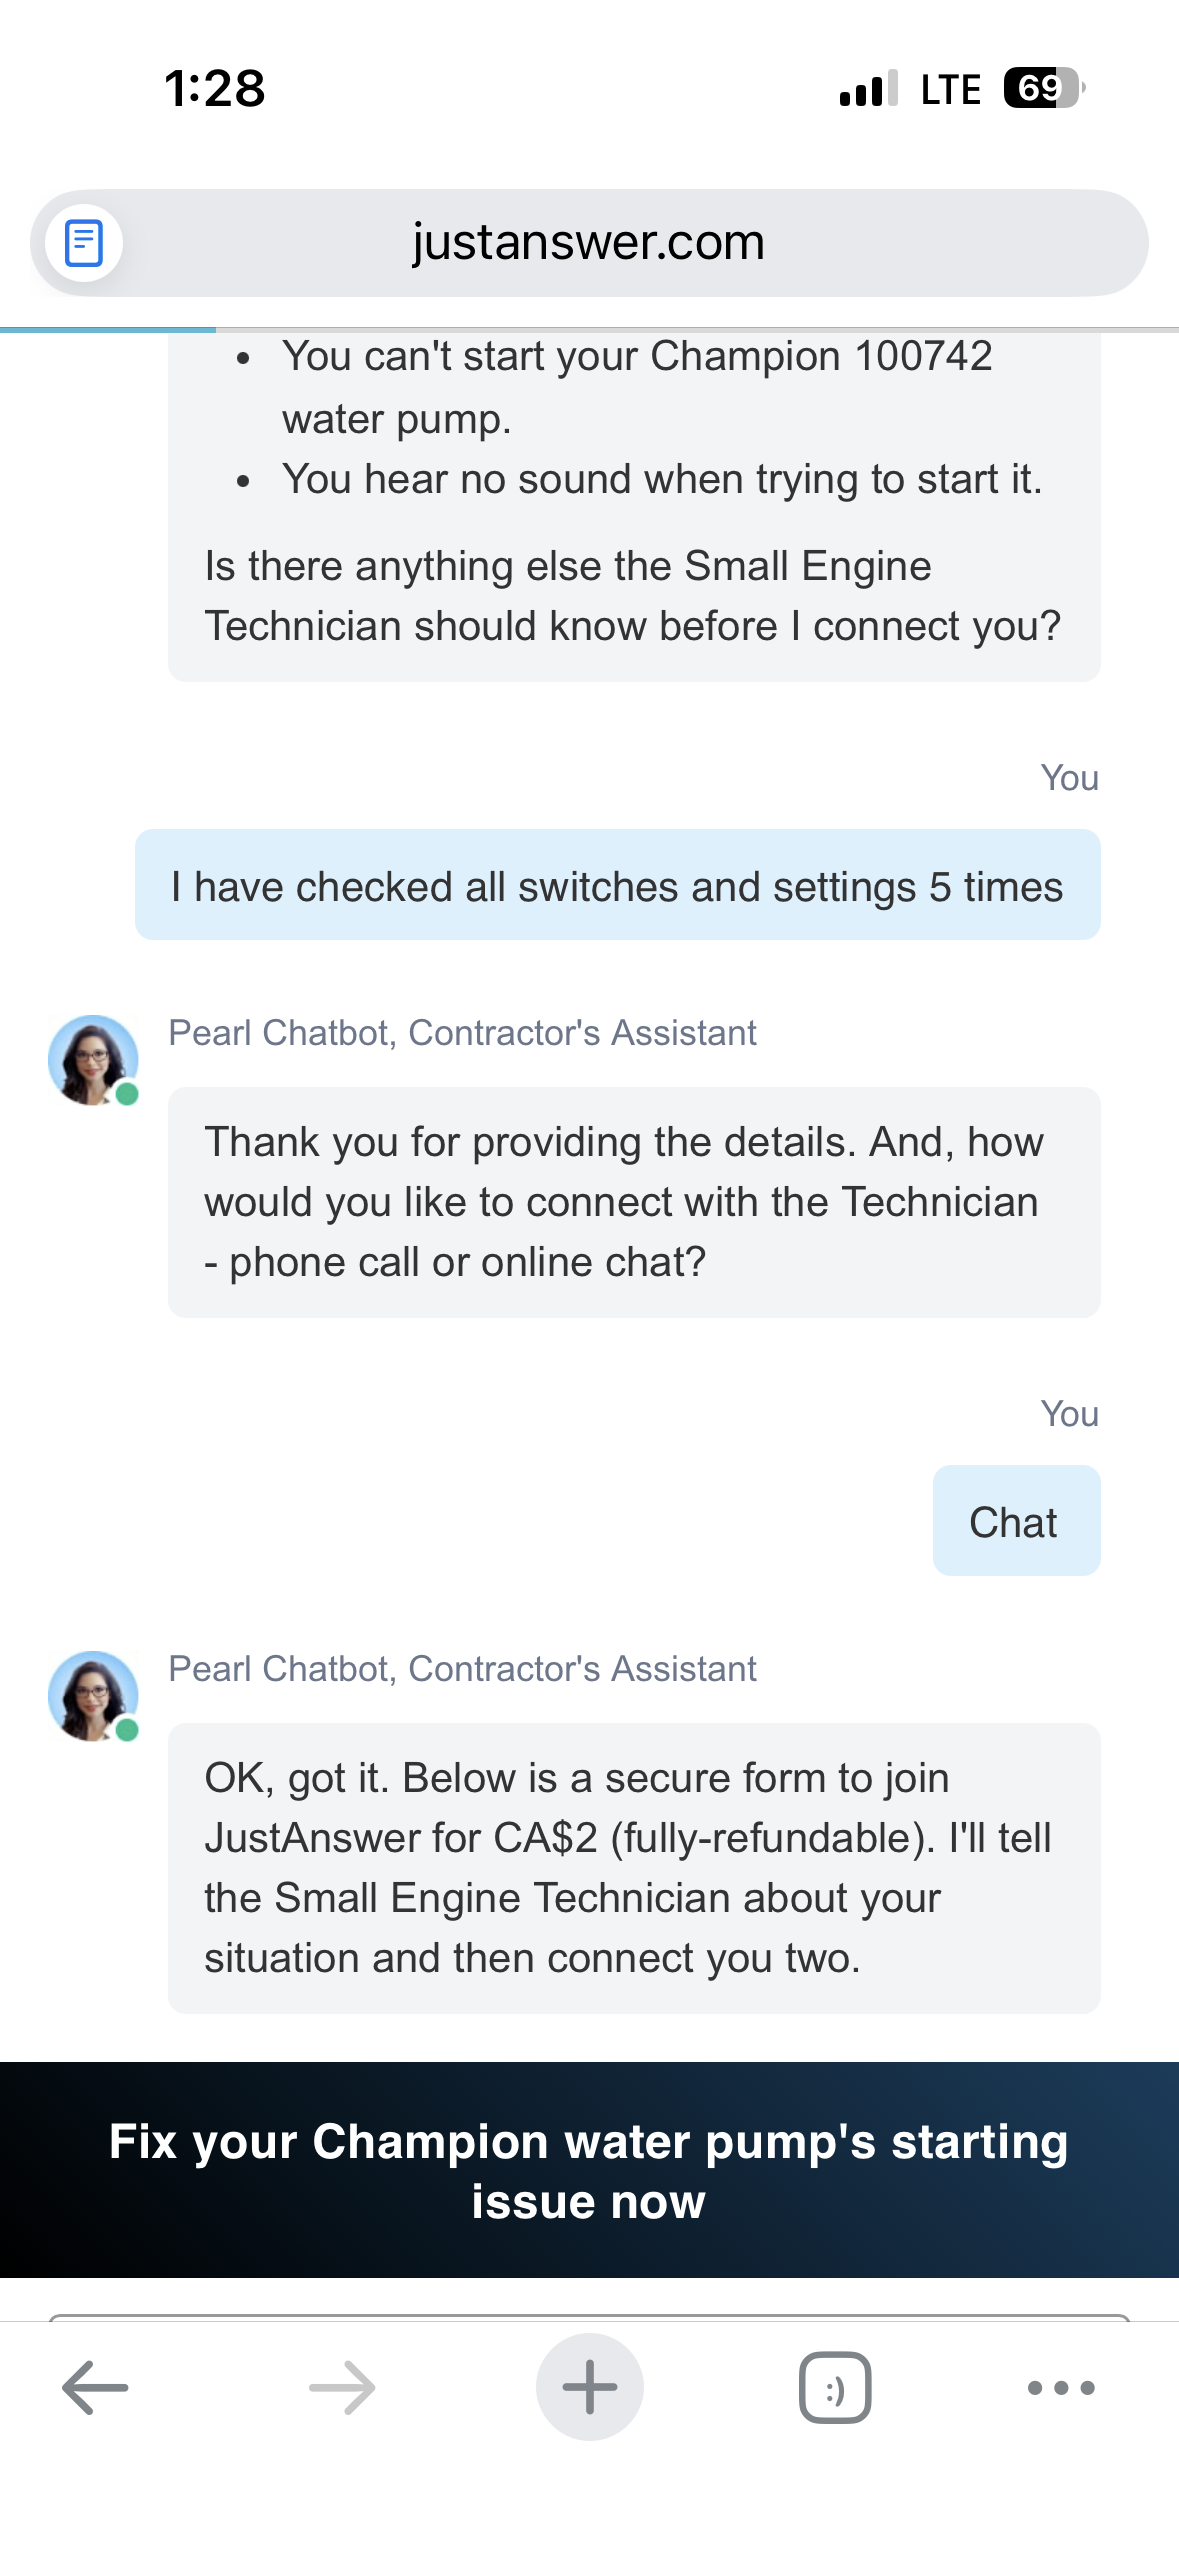
Task: Tap the battery indicator in status bar
Action: [x=1043, y=88]
